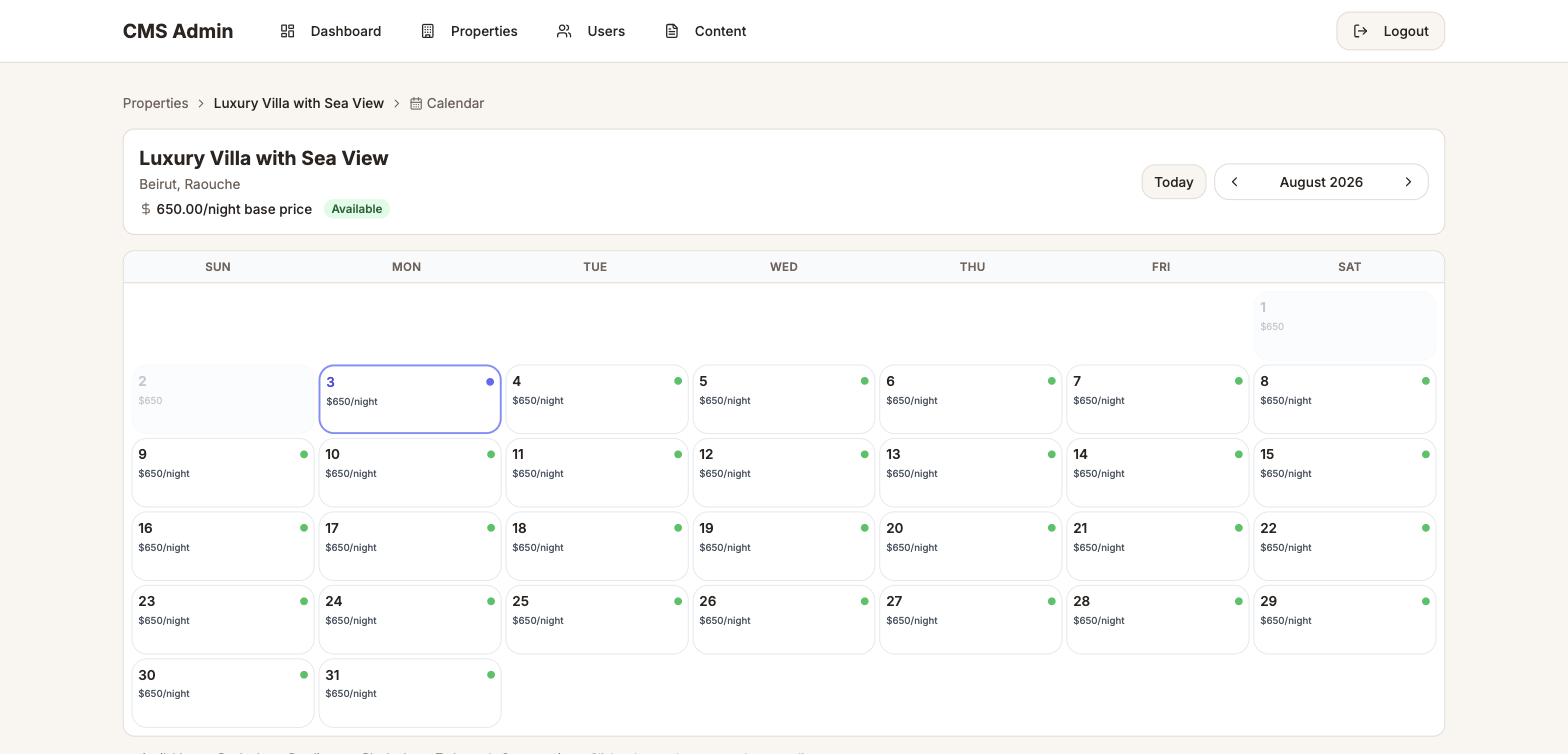Image resolution: width=1568 pixels, height=755 pixels.
Task: Click the Beirut, Raouche location text
Action: (190, 184)
